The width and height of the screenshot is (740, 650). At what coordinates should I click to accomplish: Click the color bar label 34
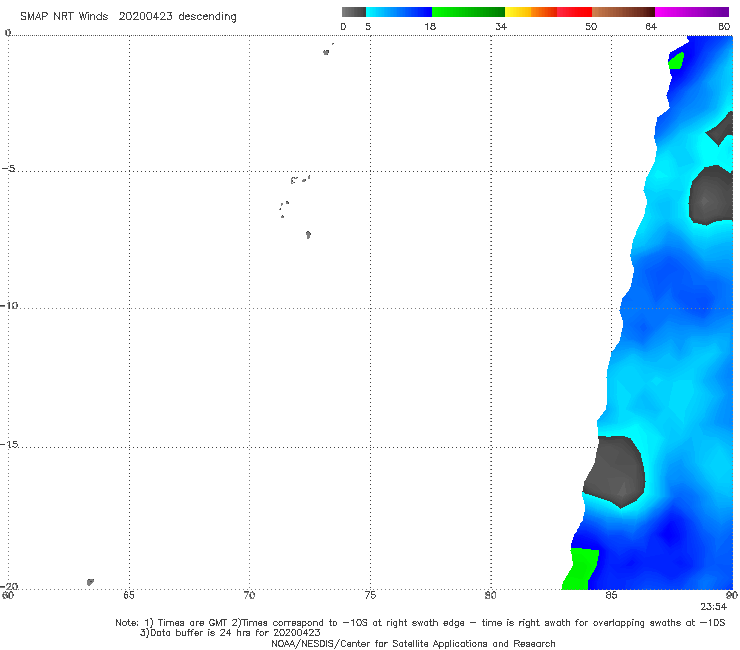coord(501,26)
